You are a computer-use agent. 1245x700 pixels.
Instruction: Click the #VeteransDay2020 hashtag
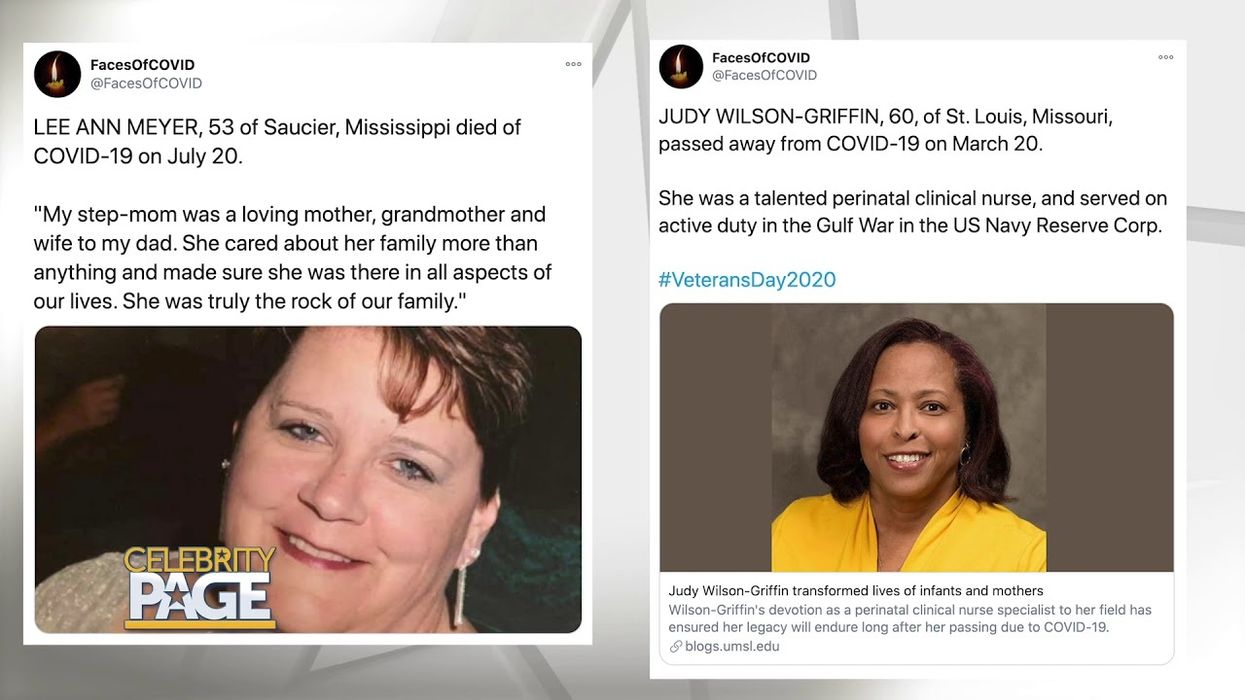[x=747, y=280]
